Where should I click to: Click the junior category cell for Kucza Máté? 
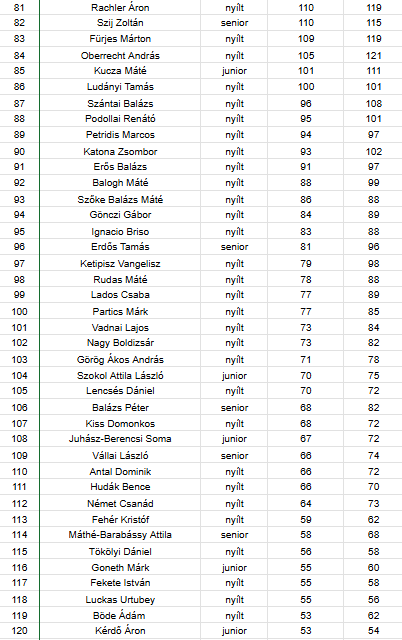coord(234,71)
